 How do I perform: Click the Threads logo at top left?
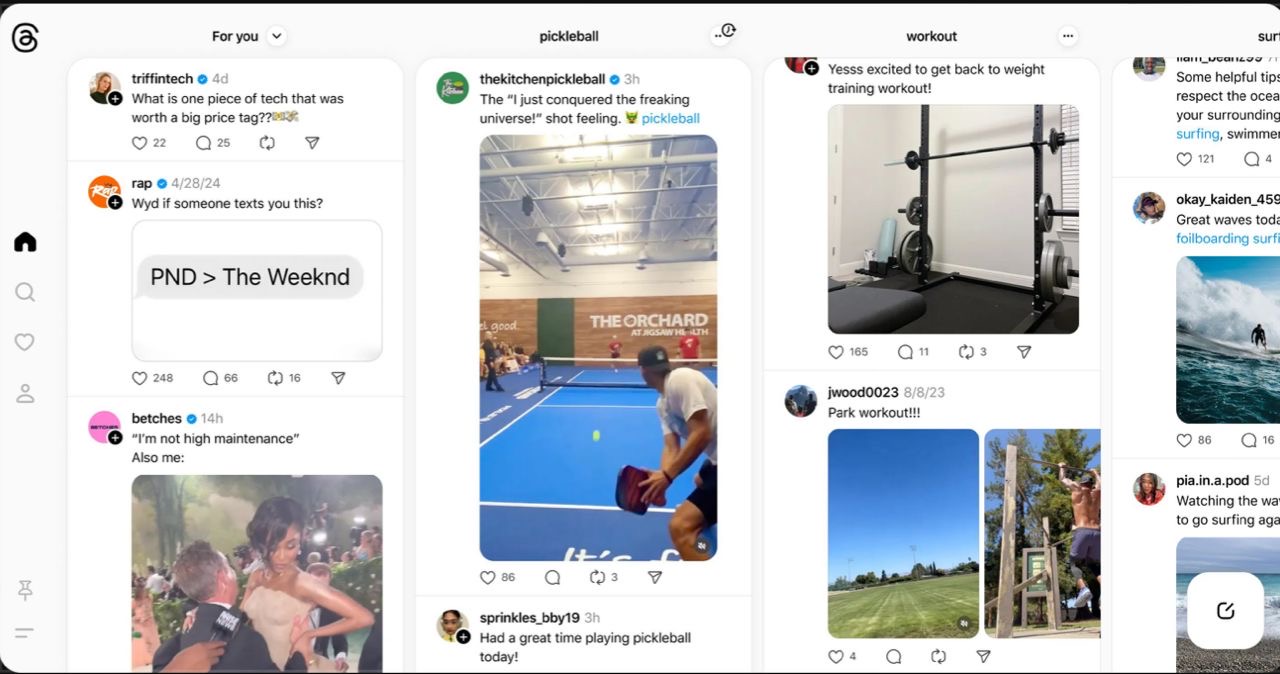pos(25,38)
